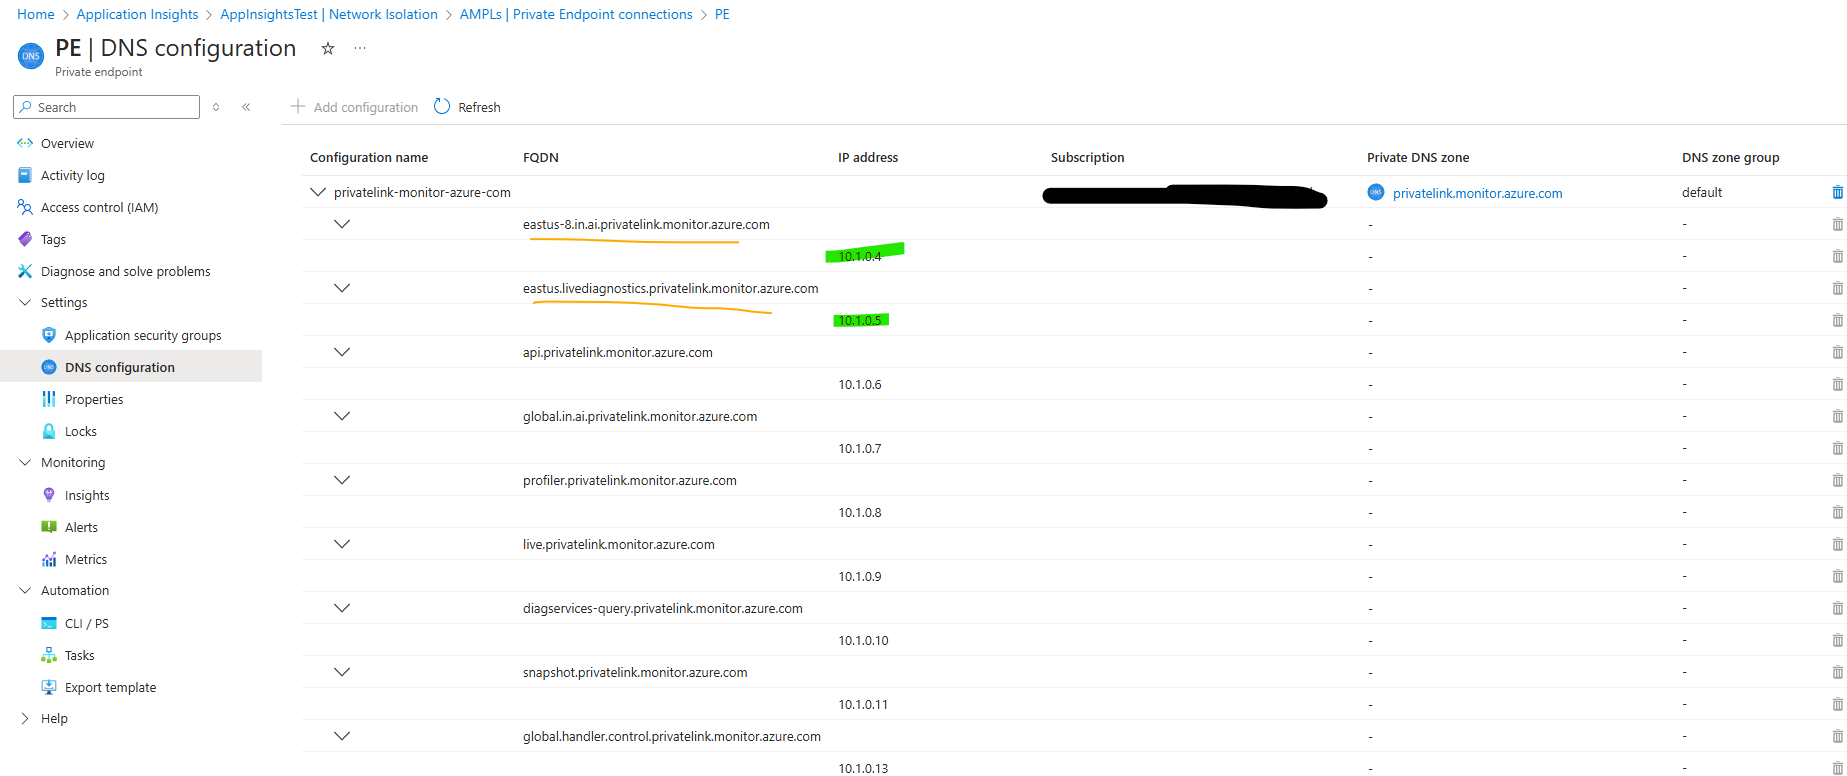Click the Refresh icon in the toolbar
This screenshot has width=1847, height=776.
click(x=442, y=107)
